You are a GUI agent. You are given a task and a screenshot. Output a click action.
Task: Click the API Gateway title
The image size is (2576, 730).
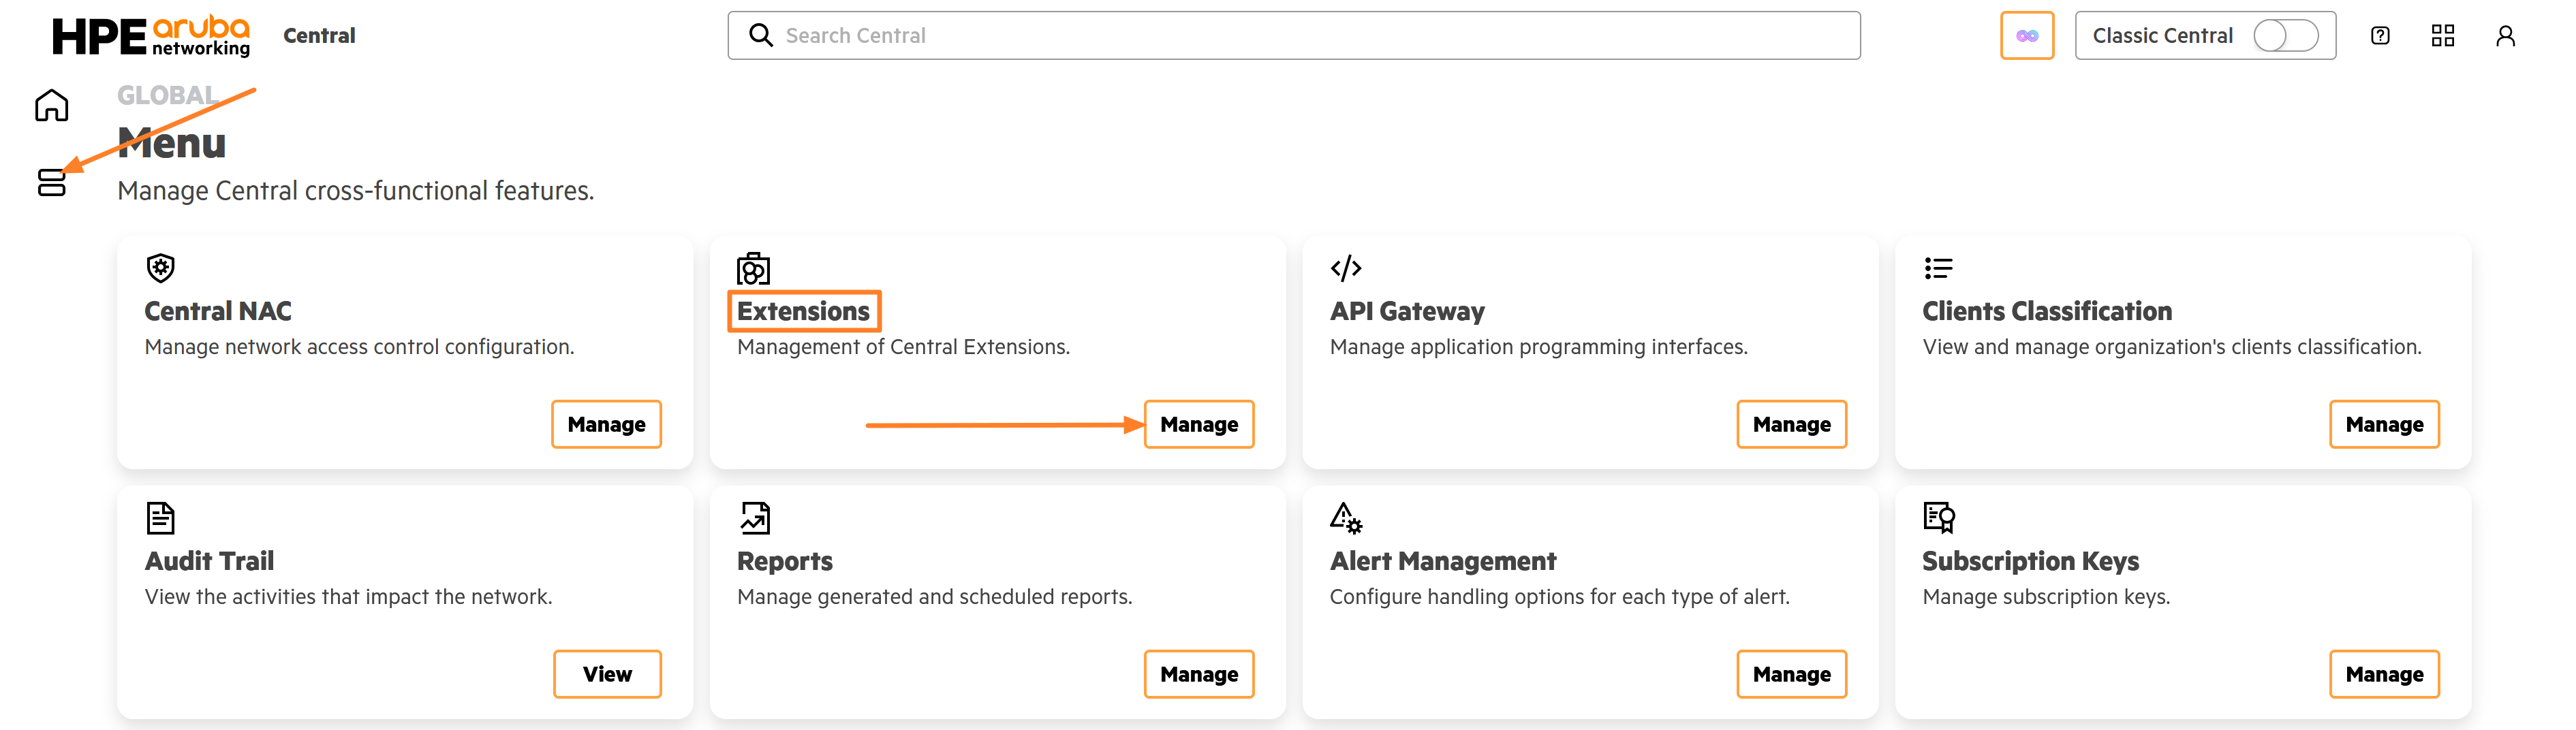[x=1407, y=312]
